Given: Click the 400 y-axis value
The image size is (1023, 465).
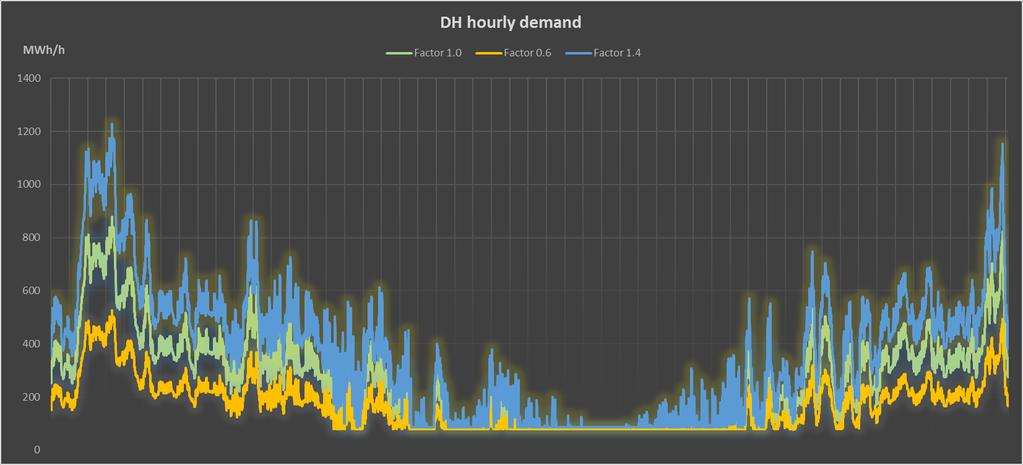Looking at the screenshot, I should (33, 344).
